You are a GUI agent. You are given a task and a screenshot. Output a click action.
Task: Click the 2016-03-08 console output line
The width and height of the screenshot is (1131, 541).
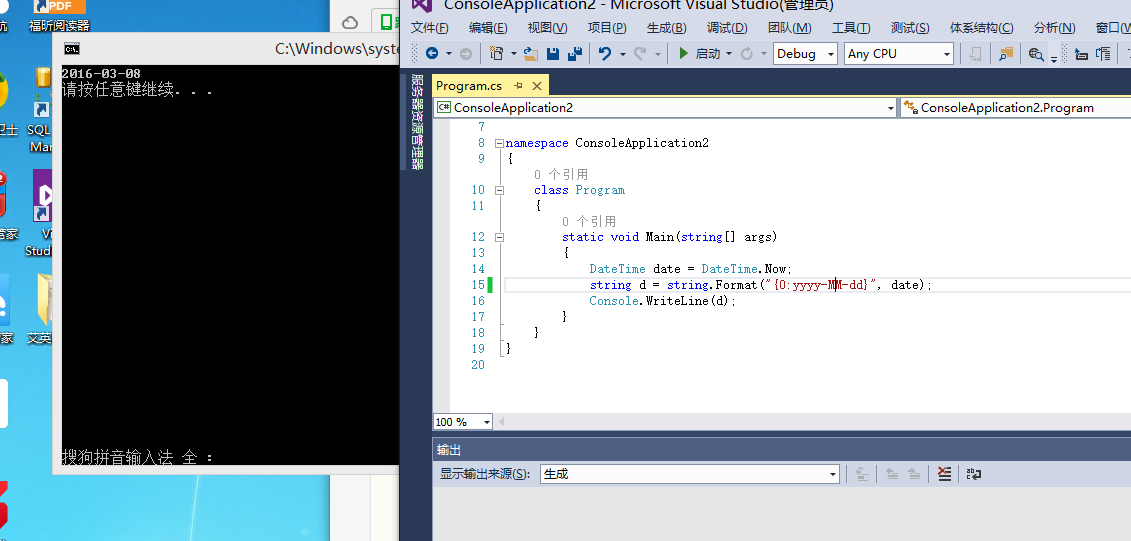pyautogui.click(x=101, y=74)
